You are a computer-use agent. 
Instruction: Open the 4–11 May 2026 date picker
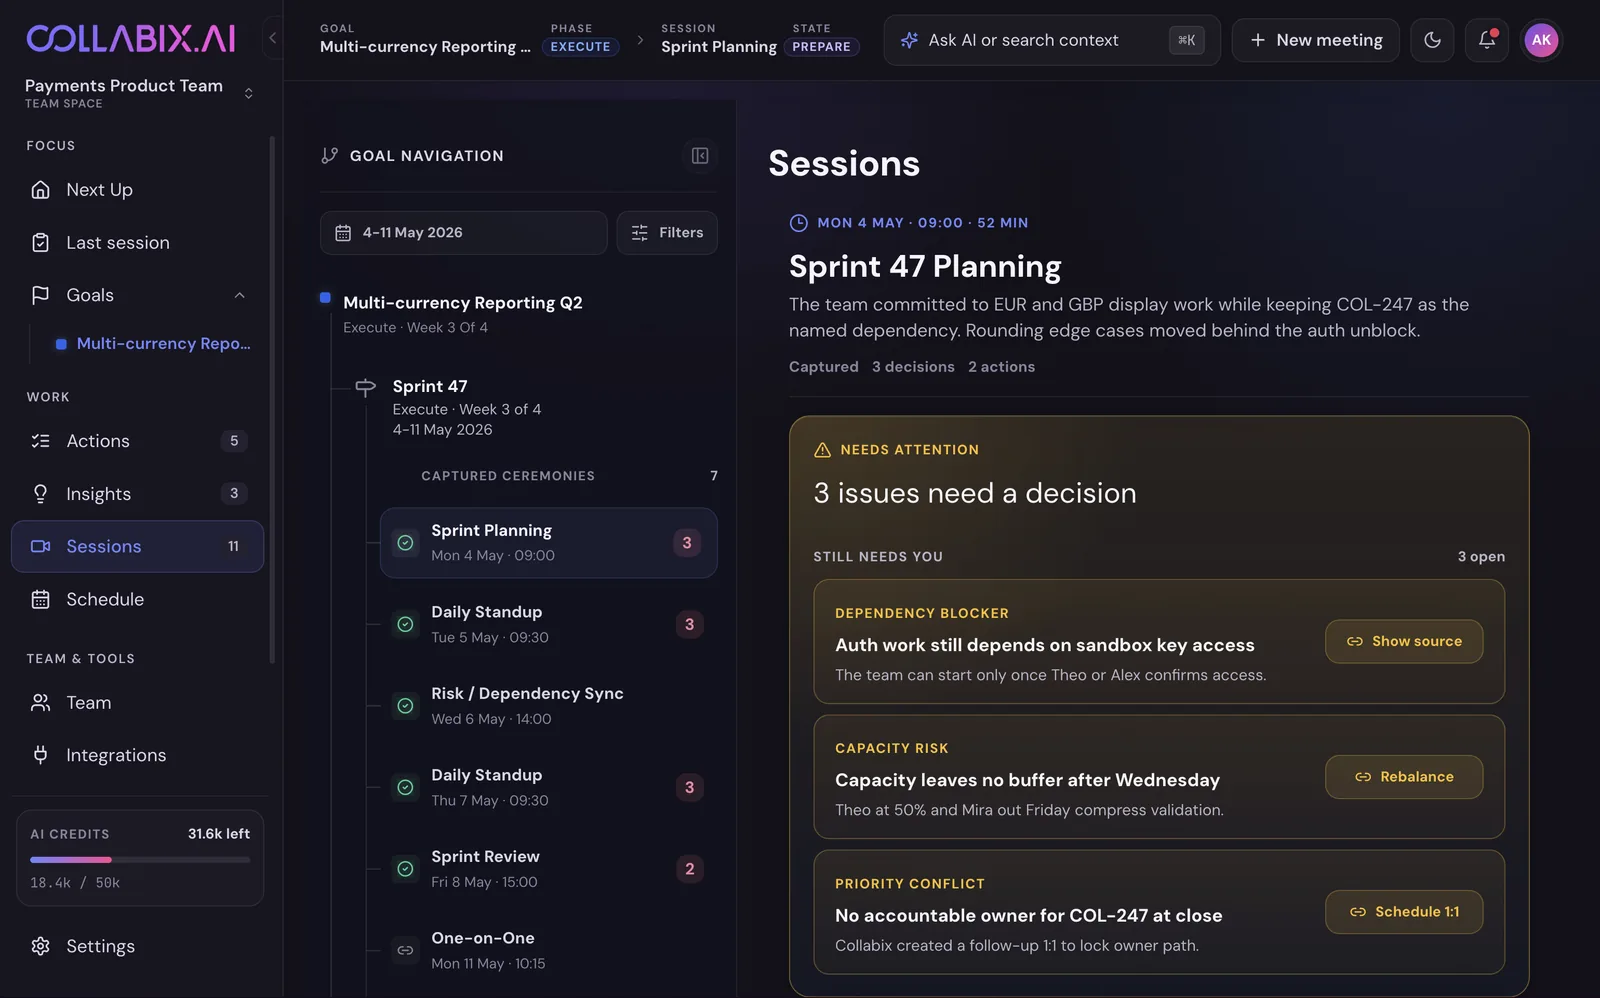pos(463,233)
